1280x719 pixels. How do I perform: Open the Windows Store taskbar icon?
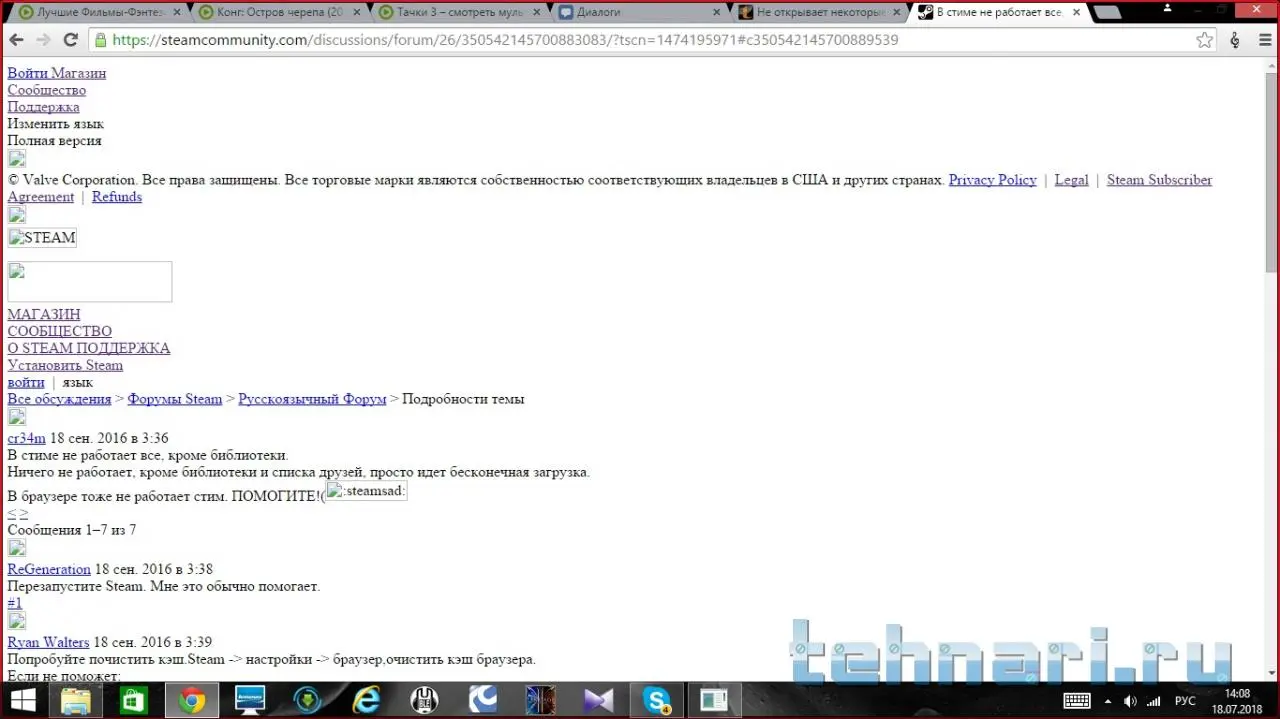point(133,700)
